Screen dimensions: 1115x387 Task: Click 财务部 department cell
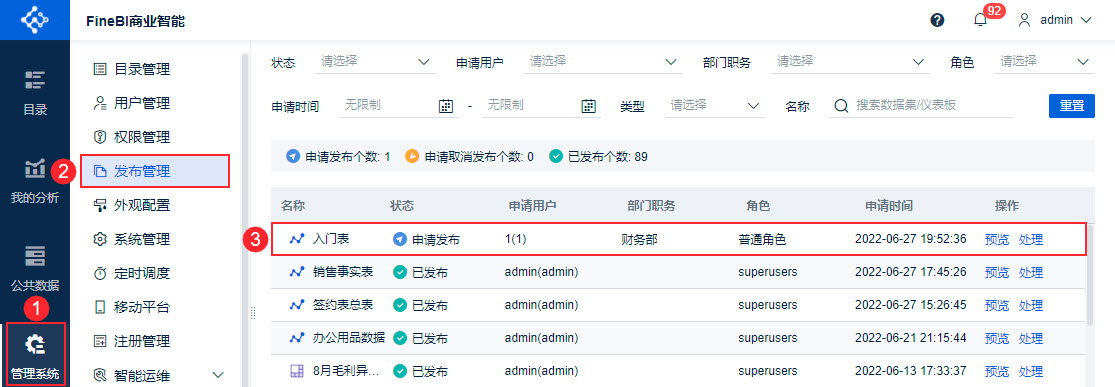(x=639, y=240)
